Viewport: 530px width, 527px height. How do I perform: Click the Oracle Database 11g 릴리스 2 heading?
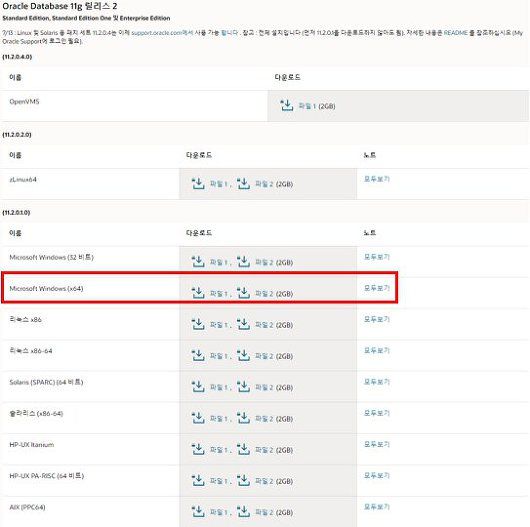[60, 6]
